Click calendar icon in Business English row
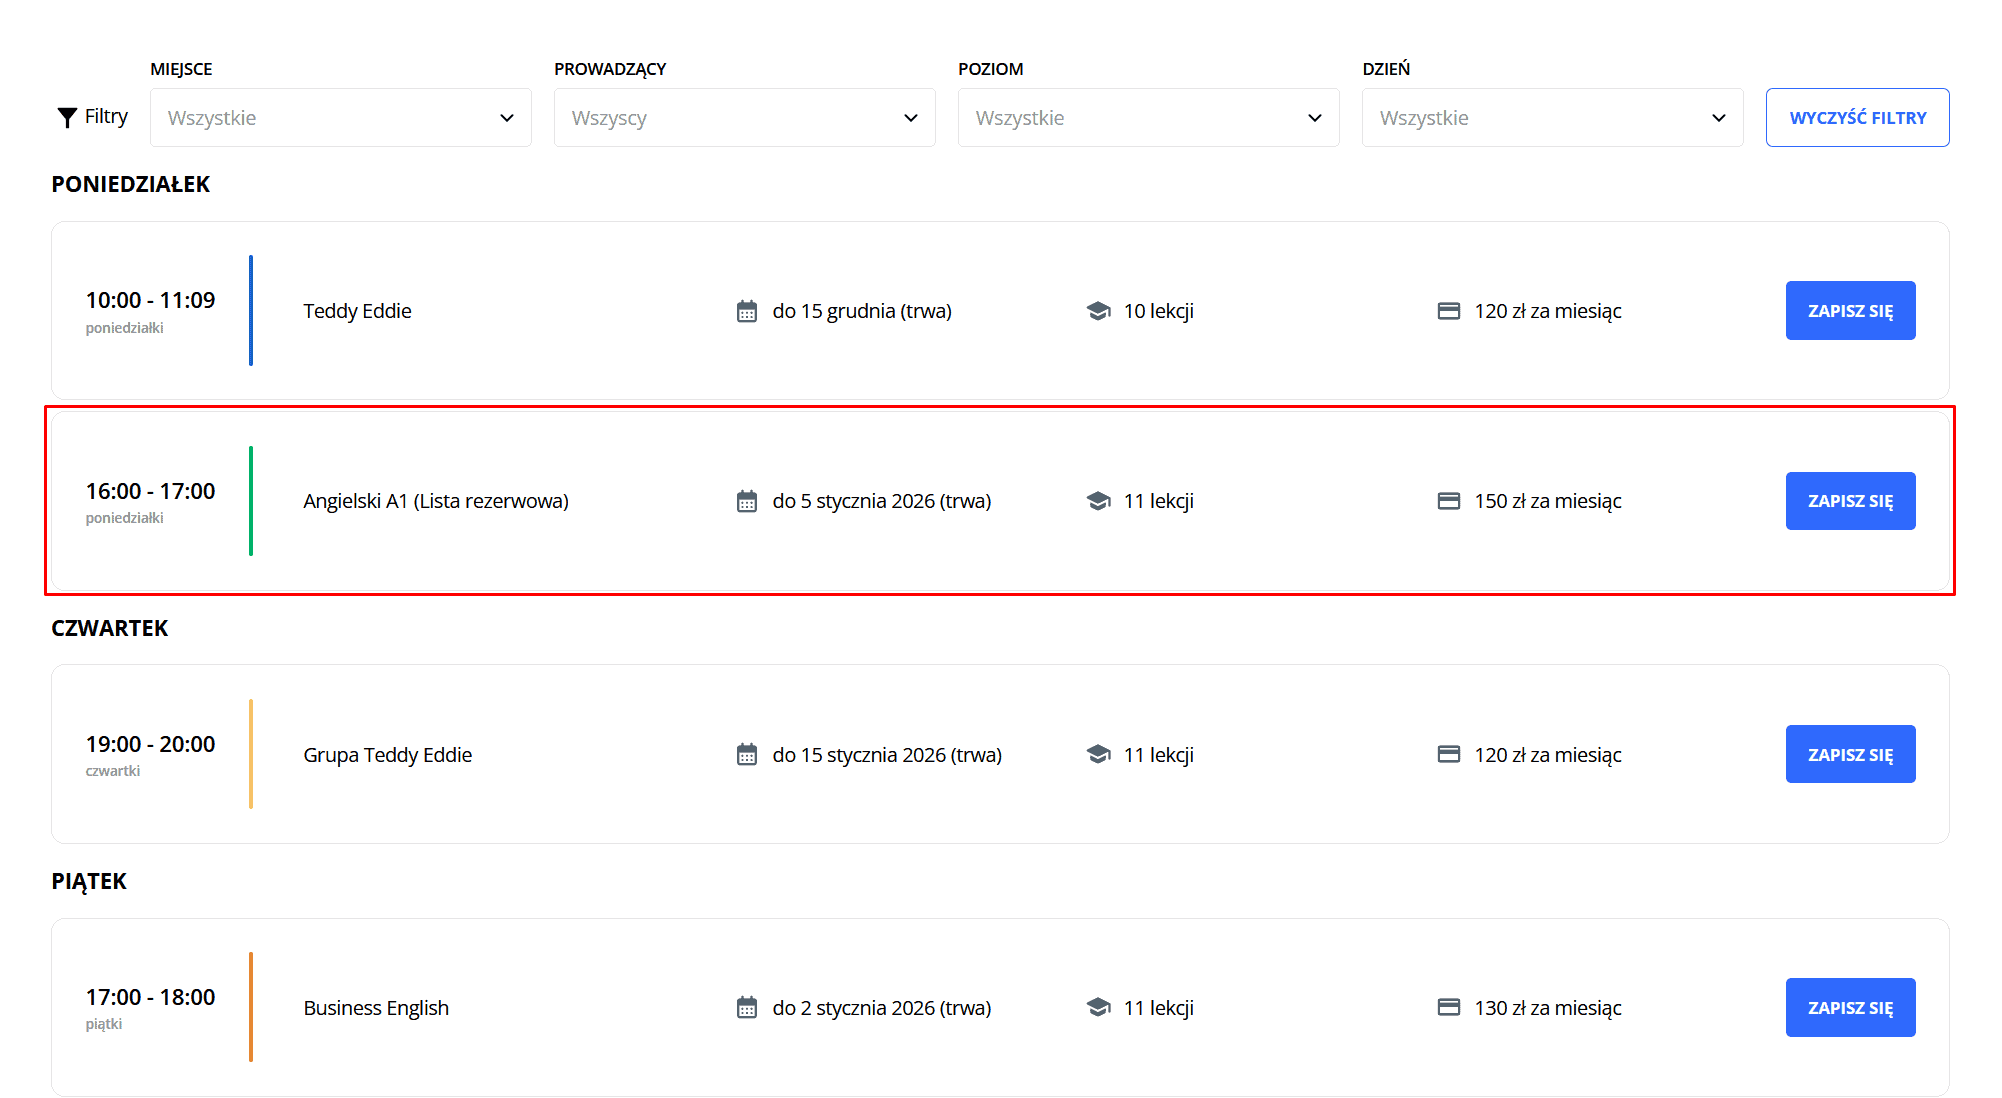The image size is (2002, 1098). point(747,1008)
